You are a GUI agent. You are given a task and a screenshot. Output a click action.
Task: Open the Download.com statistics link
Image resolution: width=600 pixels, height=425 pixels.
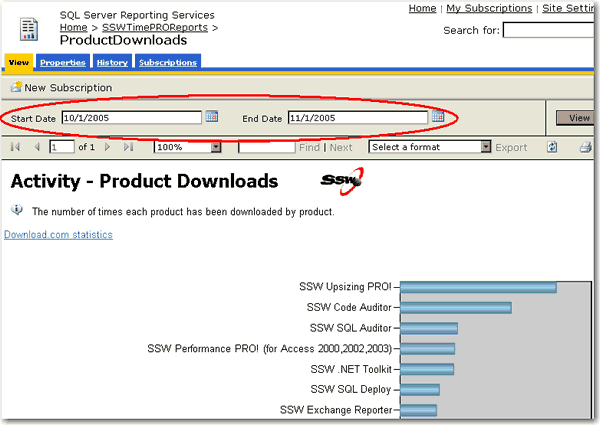(58, 235)
